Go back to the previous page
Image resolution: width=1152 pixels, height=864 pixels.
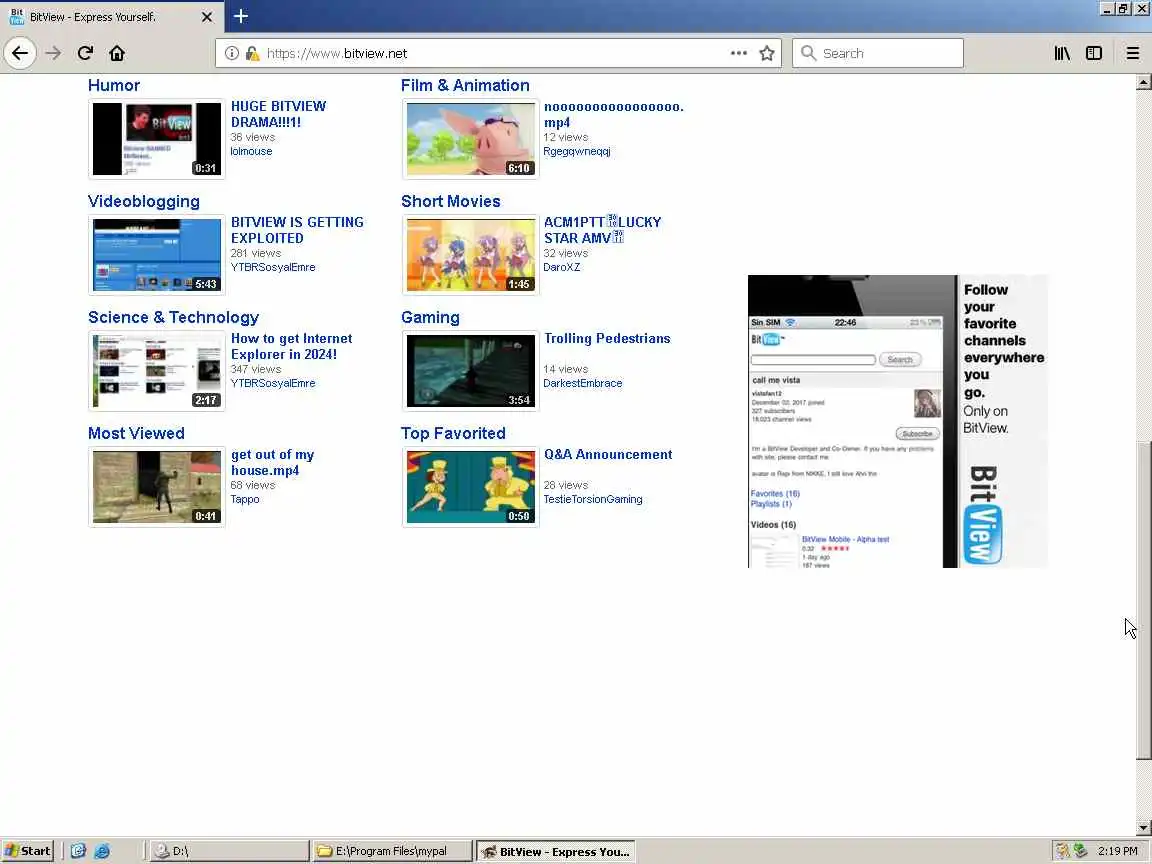(x=20, y=53)
